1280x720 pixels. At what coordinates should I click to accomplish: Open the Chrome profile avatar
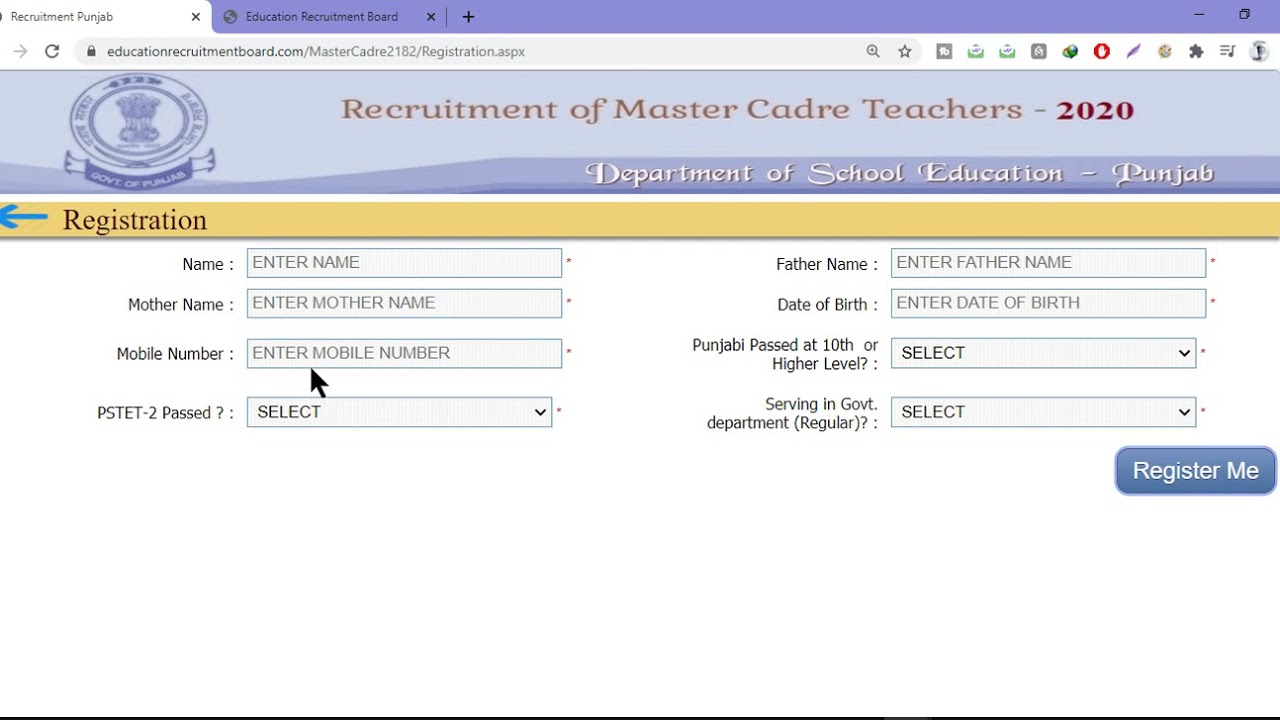pyautogui.click(x=1260, y=51)
